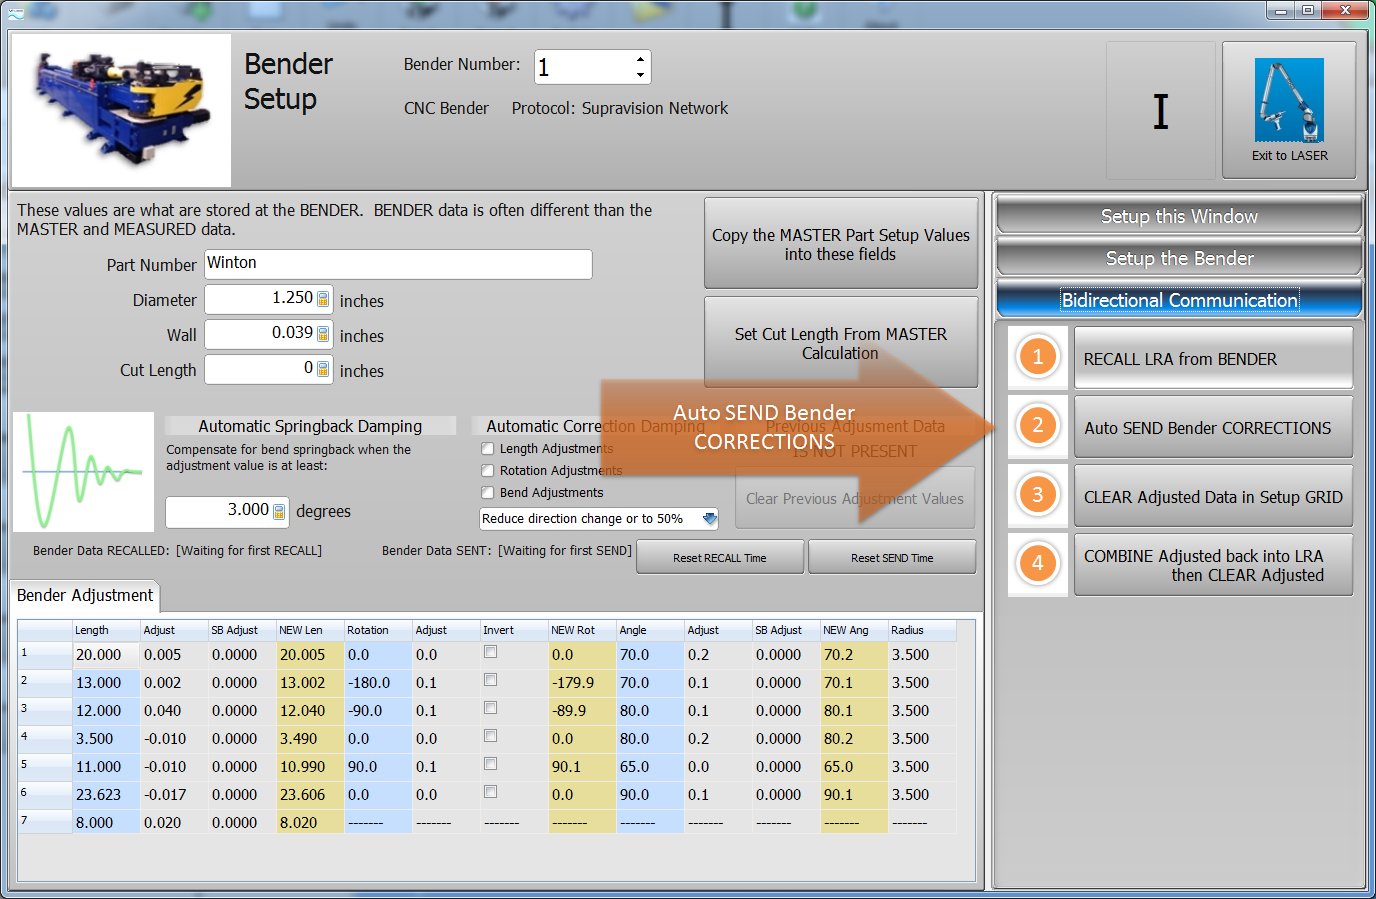
Task: Enable Bend Adjustments checkbox
Action: 488,493
